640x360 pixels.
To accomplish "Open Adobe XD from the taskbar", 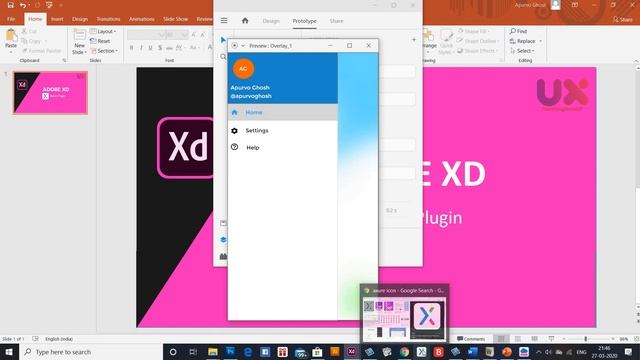I will tap(351, 351).
